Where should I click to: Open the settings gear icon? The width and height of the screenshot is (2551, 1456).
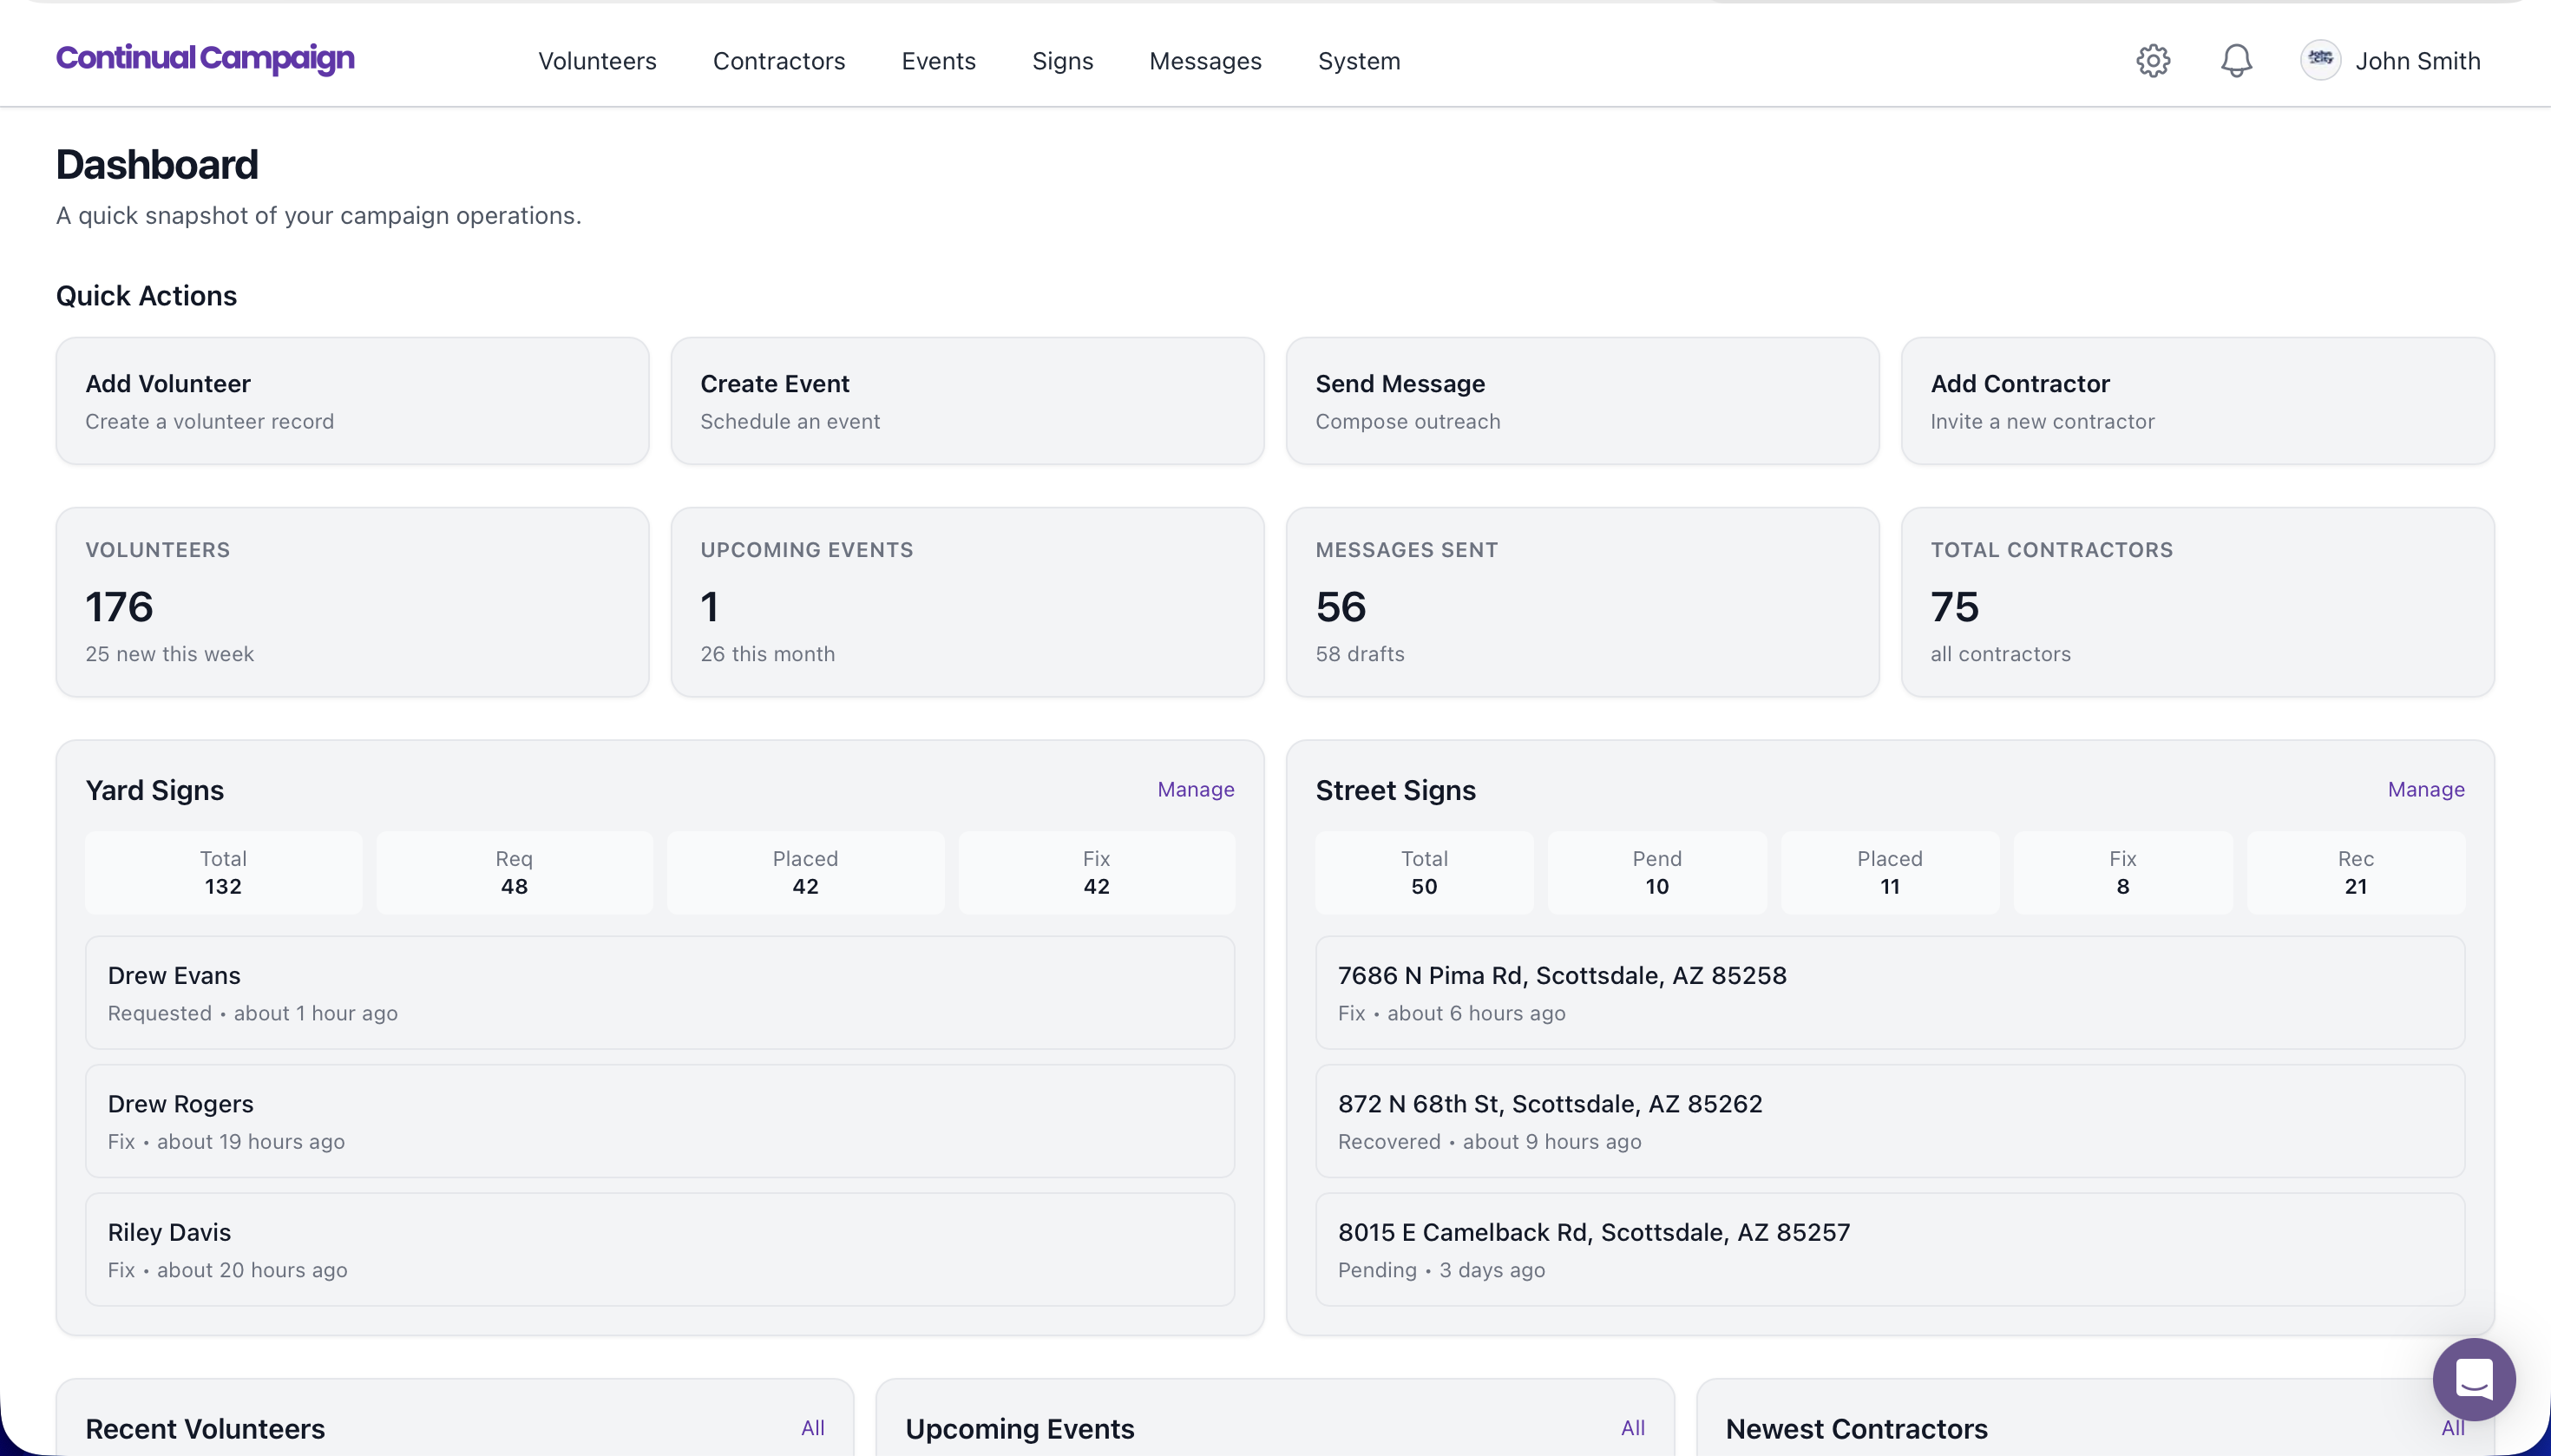click(2153, 61)
